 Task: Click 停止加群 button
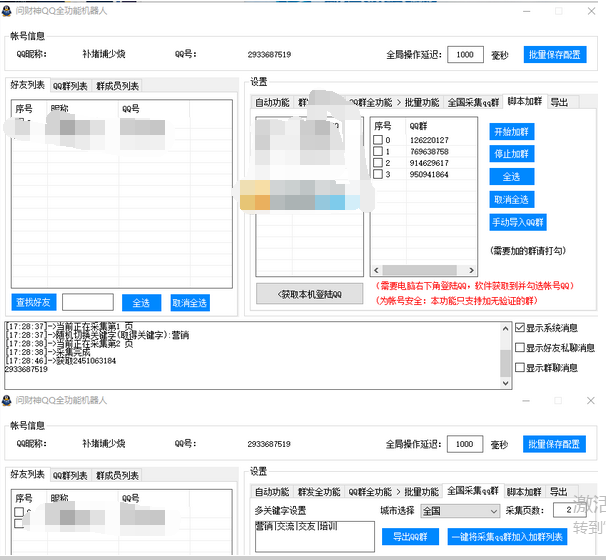(x=511, y=154)
